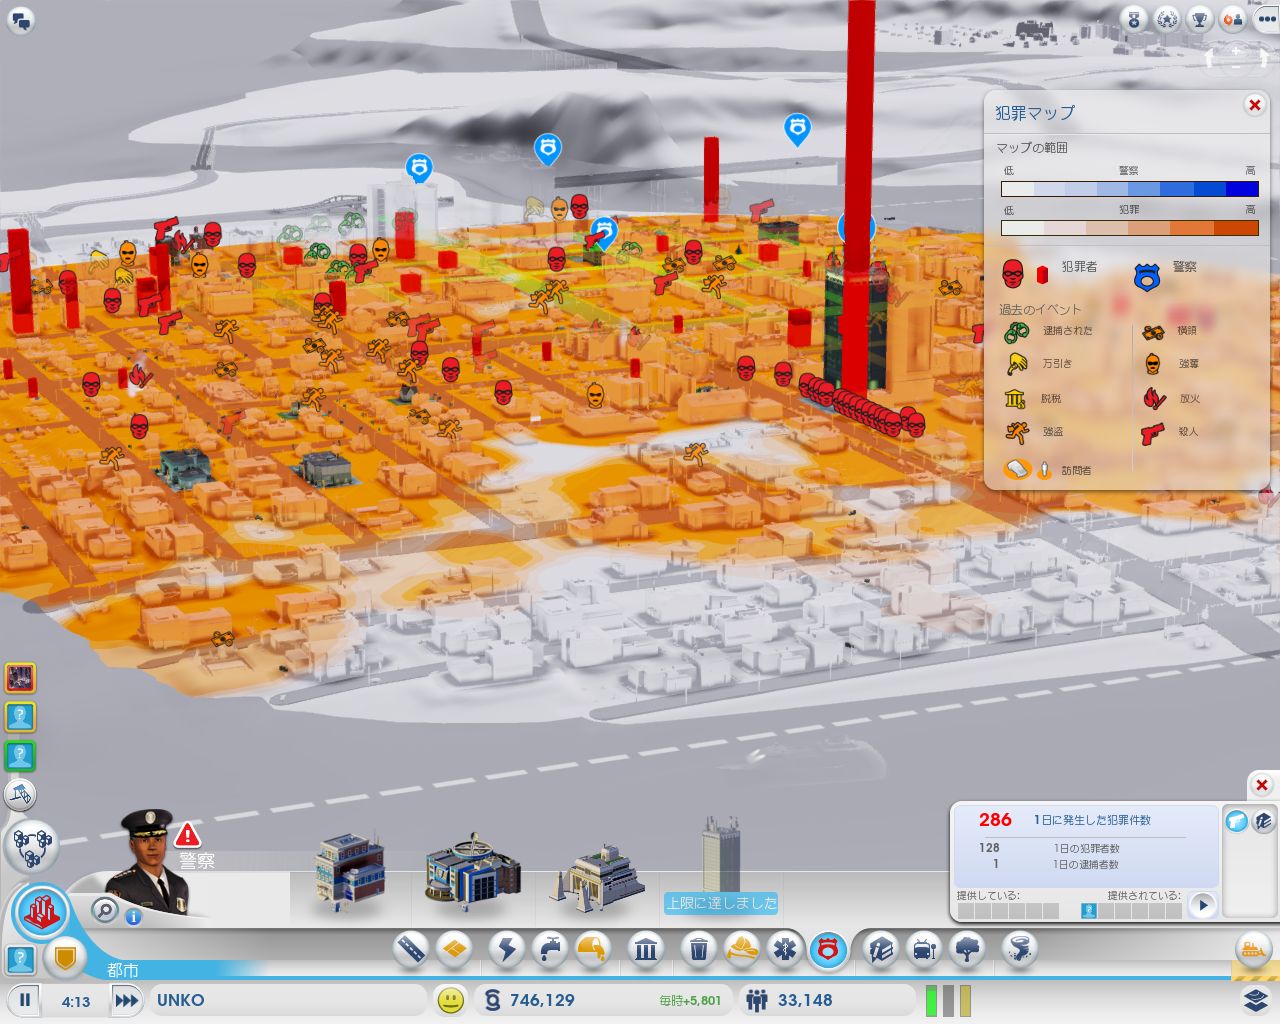Click the 放火 arson flame legend icon
The height and width of the screenshot is (1024, 1280).
point(1154,398)
